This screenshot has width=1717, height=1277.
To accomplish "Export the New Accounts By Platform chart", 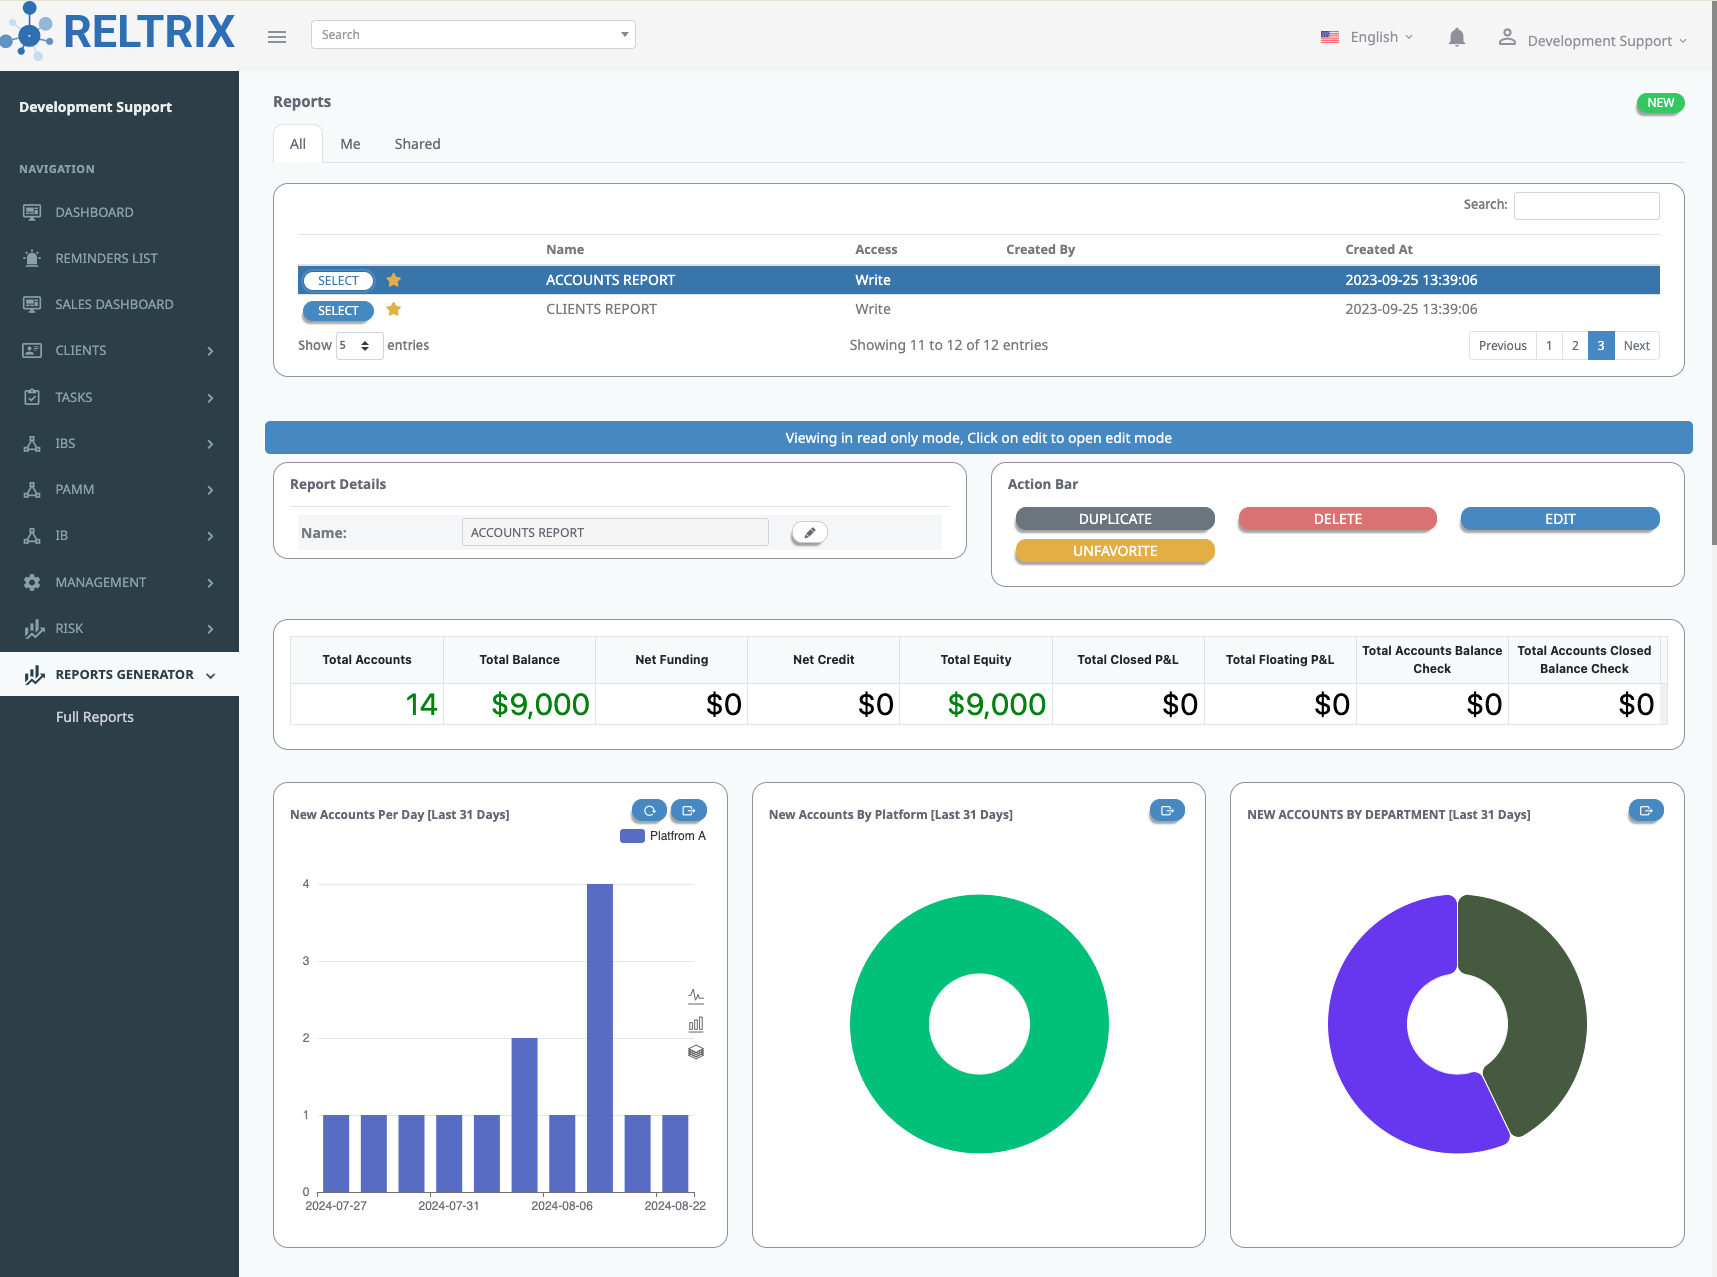I will coord(1166,811).
